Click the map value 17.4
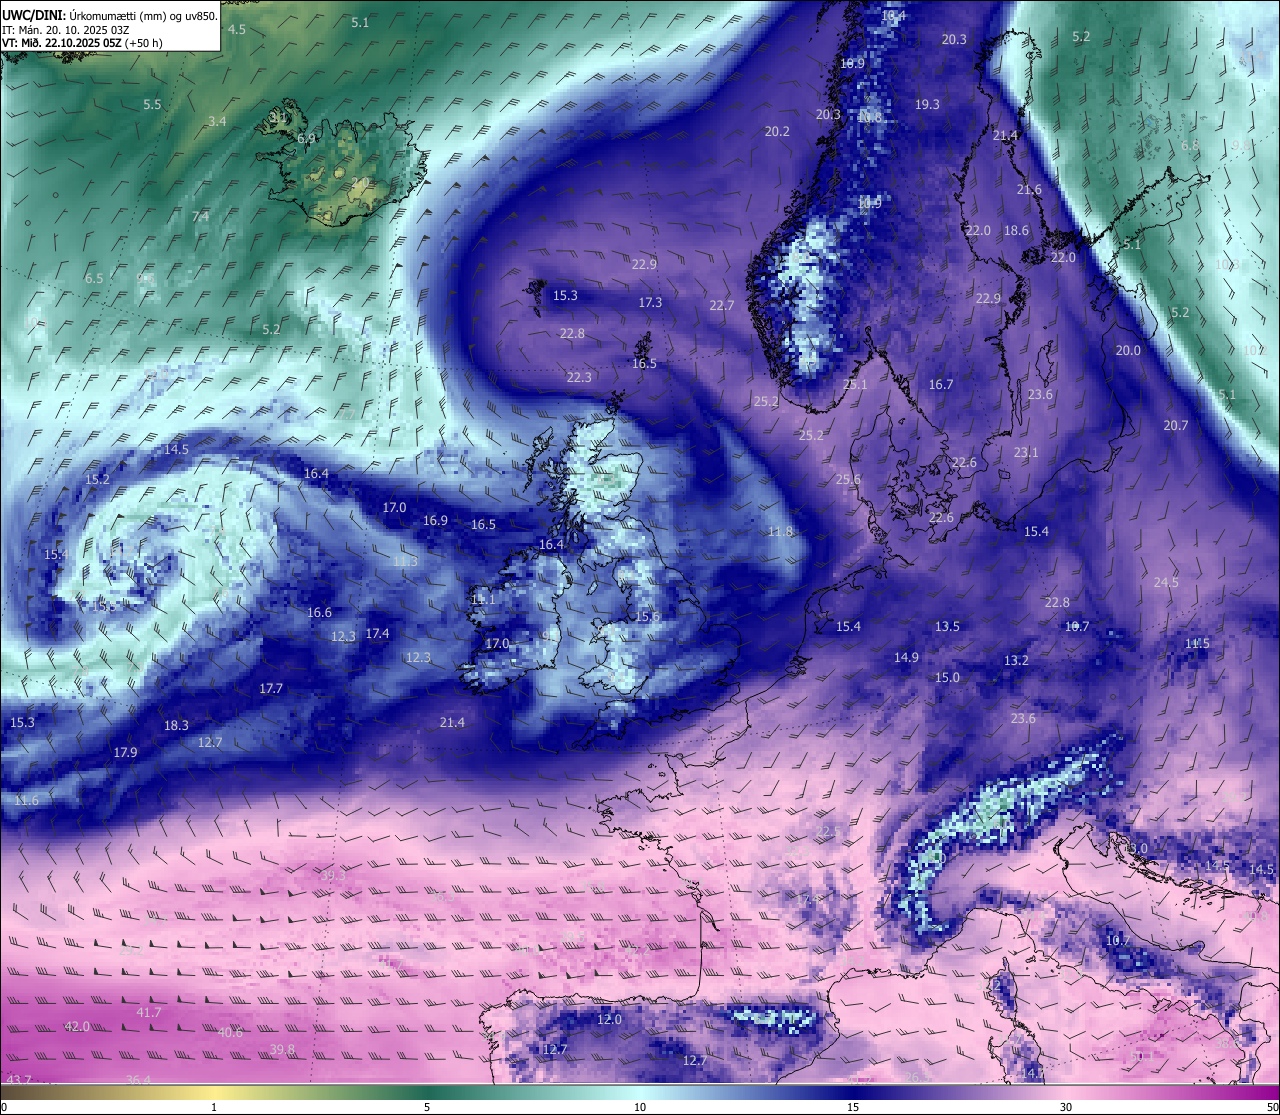The image size is (1280, 1115). (377, 633)
